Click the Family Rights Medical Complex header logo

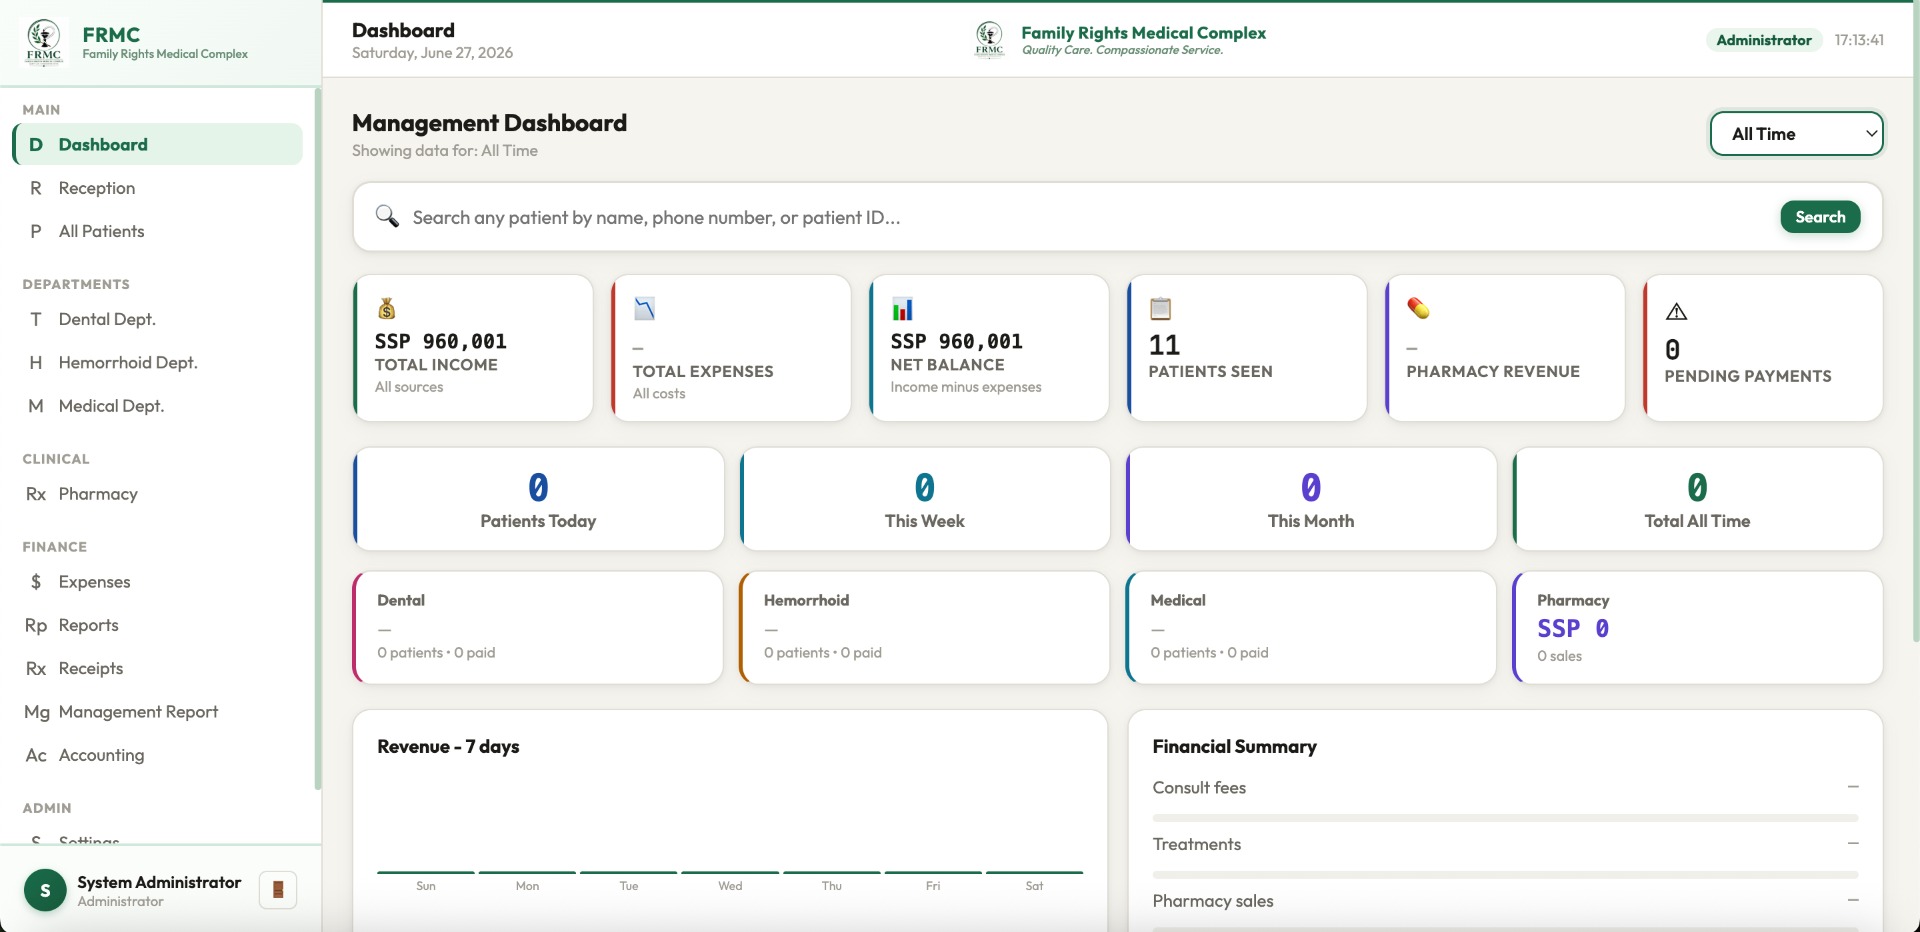(x=989, y=40)
